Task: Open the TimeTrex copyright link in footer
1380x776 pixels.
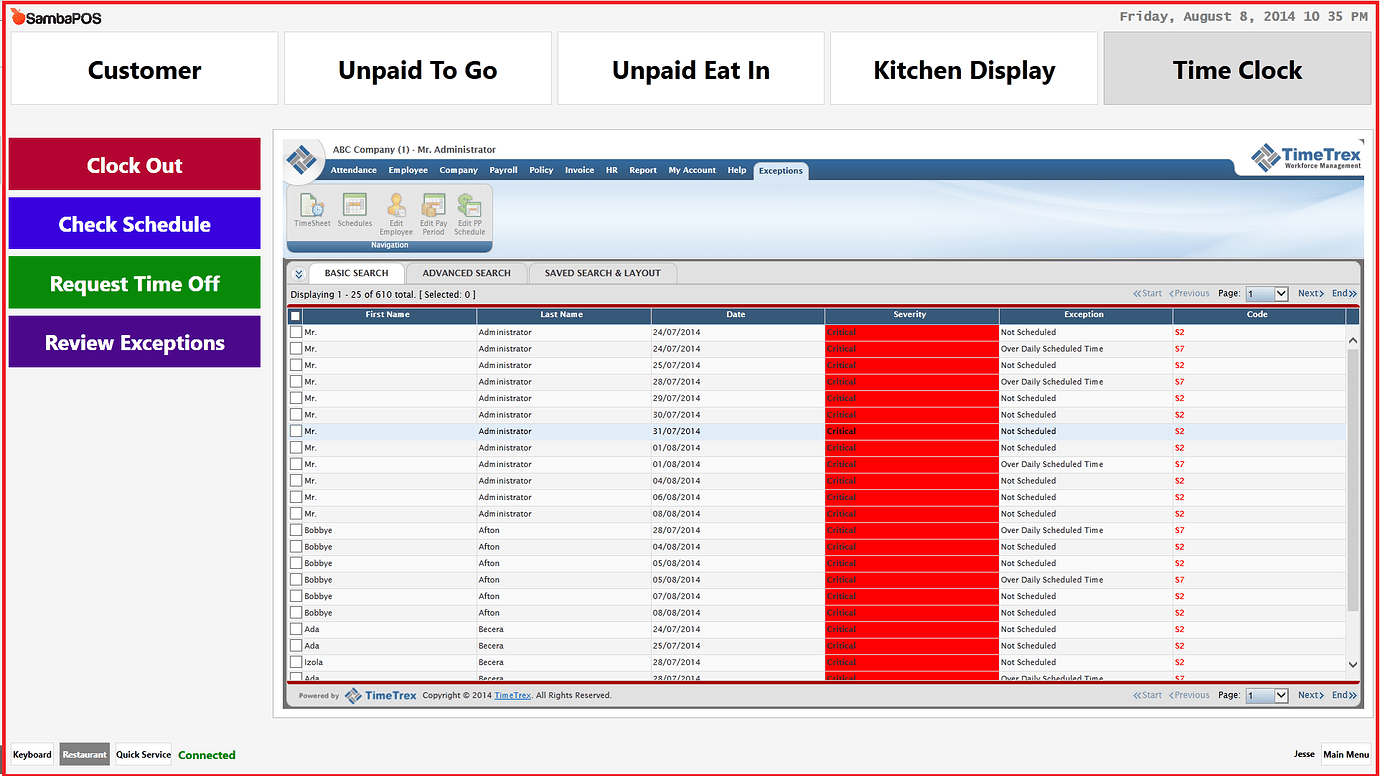Action: tap(513, 695)
